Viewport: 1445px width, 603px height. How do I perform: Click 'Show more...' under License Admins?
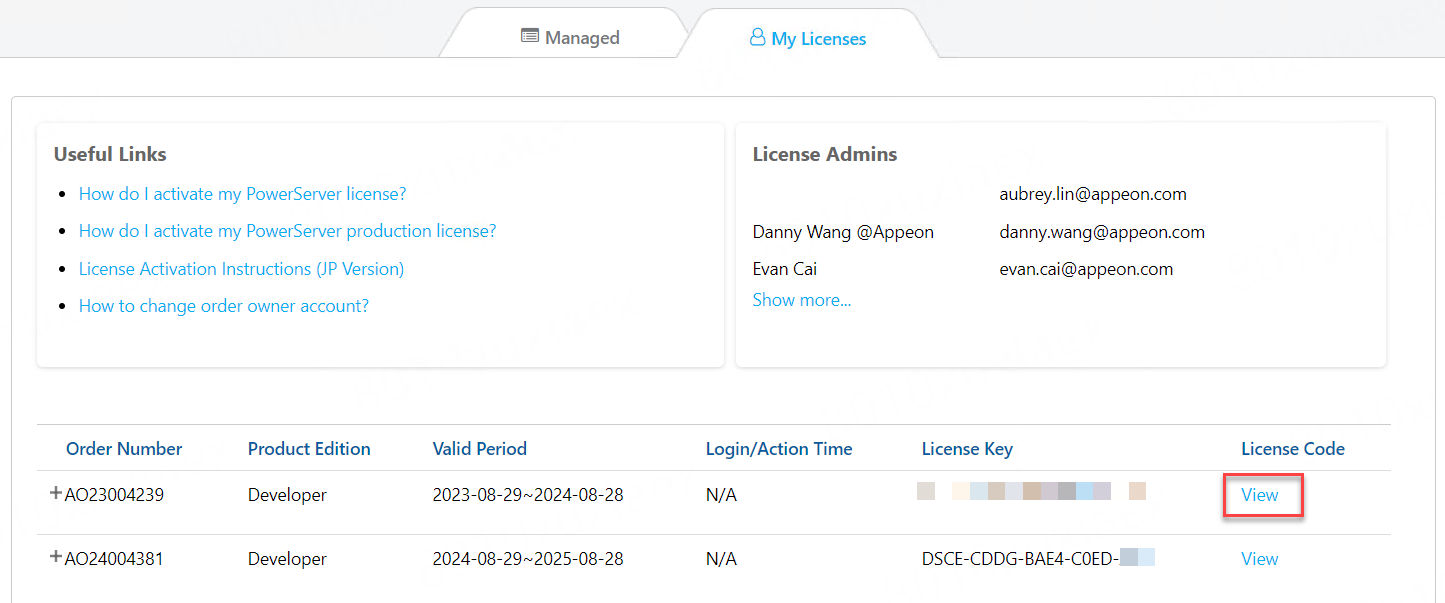tap(801, 300)
